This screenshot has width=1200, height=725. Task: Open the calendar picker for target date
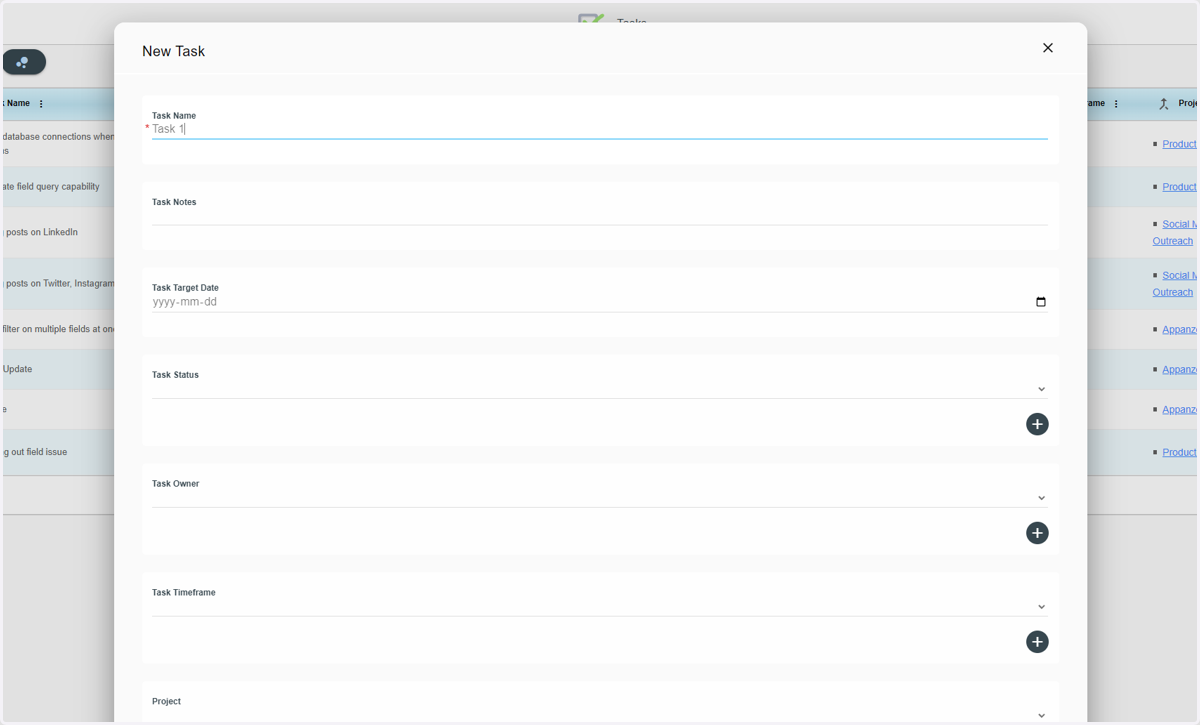pyautogui.click(x=1041, y=302)
